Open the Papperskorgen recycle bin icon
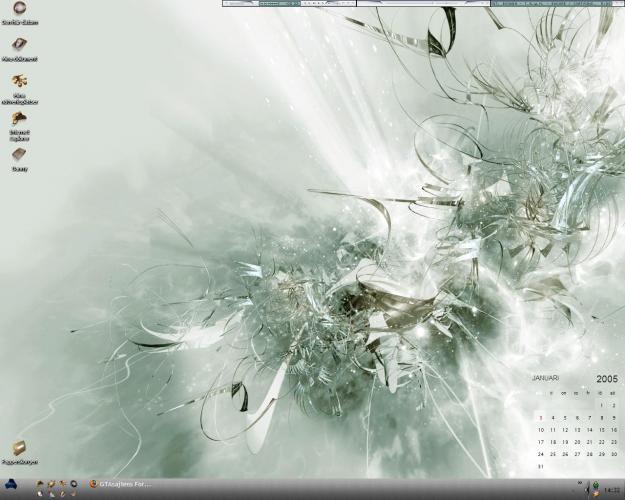The image size is (625, 500). coord(20,451)
